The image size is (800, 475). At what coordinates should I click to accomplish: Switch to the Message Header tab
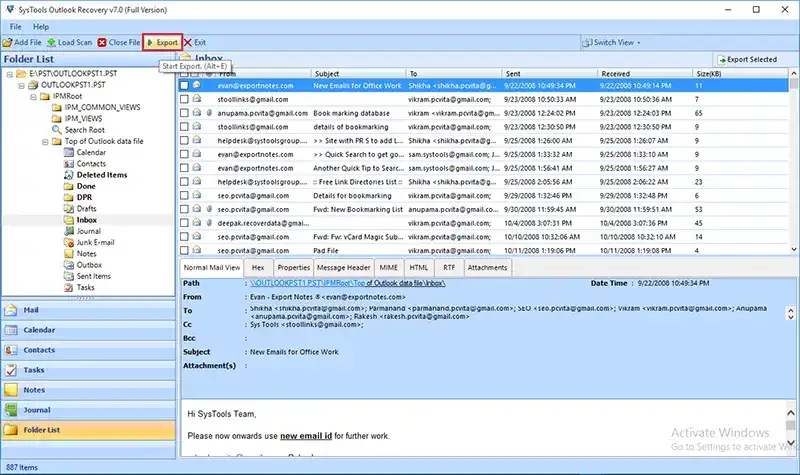pyautogui.click(x=343, y=267)
